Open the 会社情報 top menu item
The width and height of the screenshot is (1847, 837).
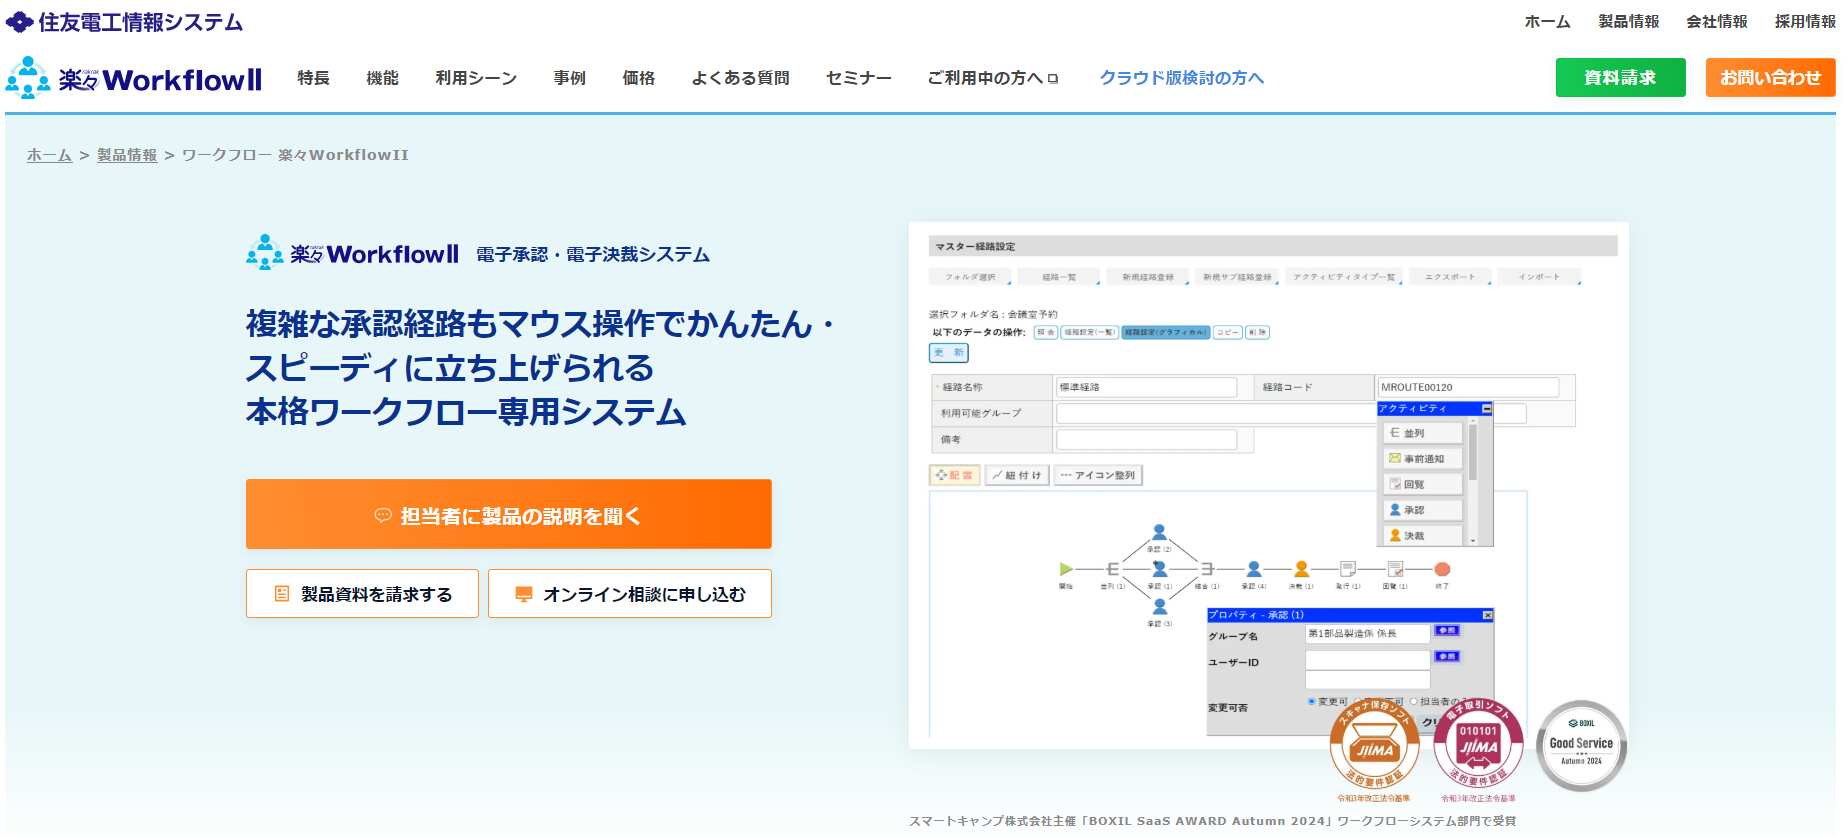(x=1717, y=22)
